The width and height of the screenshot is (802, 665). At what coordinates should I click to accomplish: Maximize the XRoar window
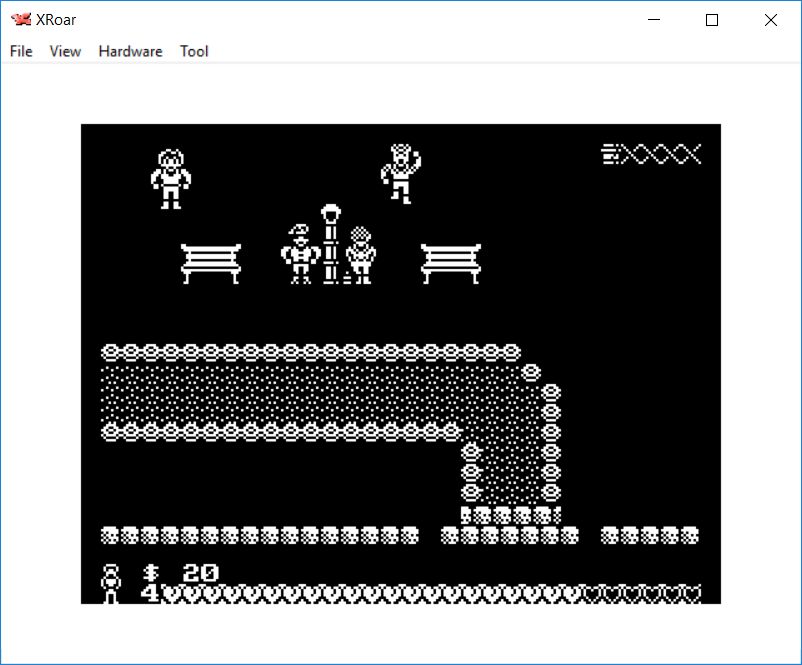point(712,20)
